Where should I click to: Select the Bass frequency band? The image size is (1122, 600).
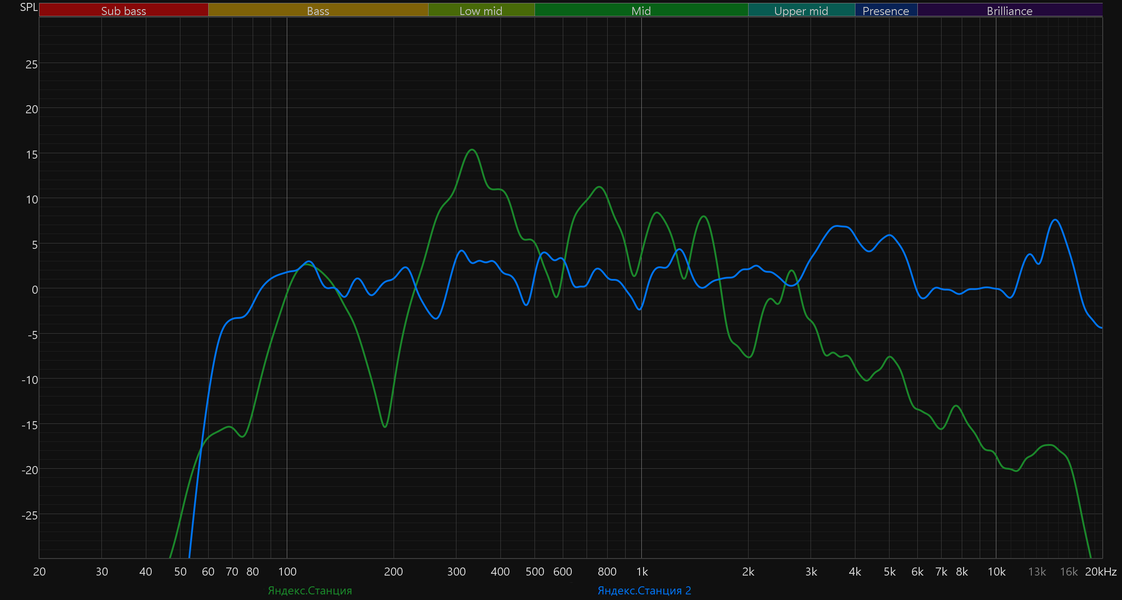(318, 11)
